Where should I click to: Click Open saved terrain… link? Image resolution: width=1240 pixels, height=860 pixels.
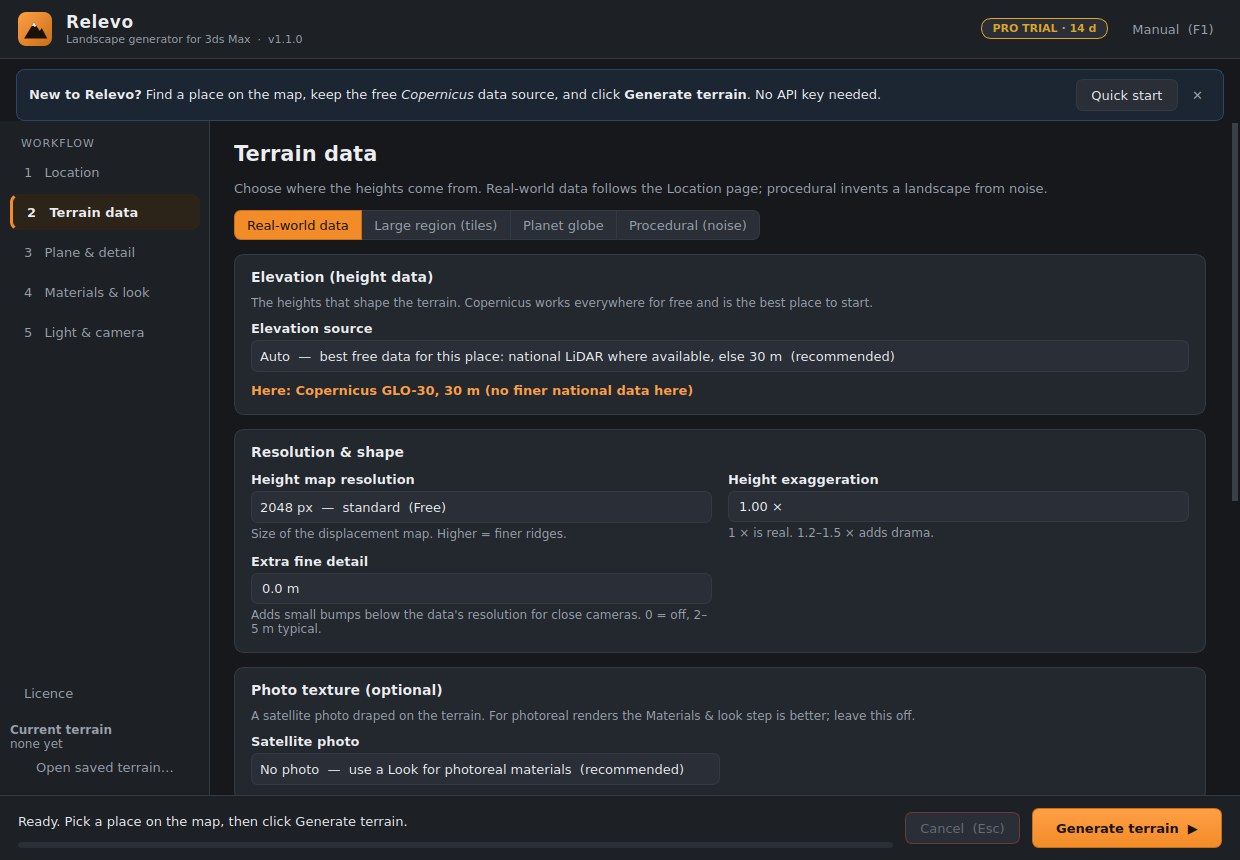pos(105,767)
